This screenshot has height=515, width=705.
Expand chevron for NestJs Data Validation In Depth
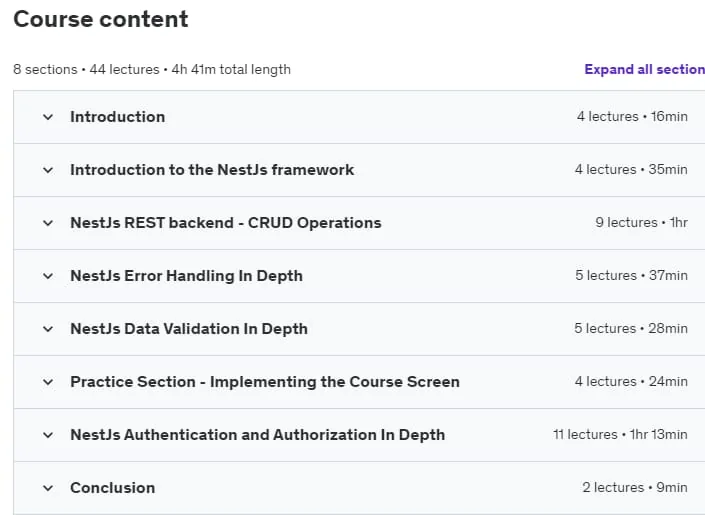point(48,329)
